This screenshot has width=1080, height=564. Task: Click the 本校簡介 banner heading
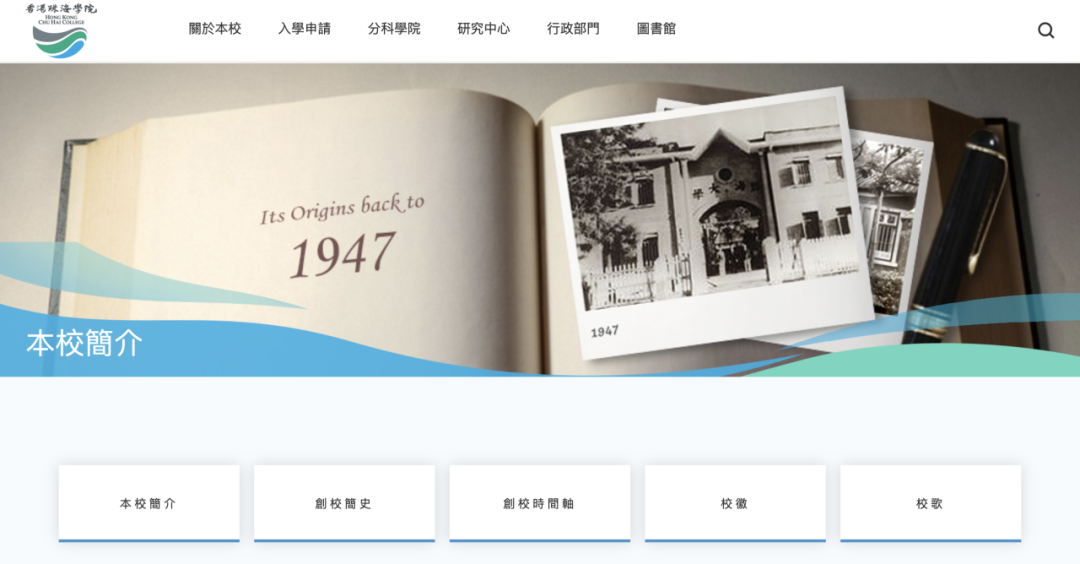[x=84, y=343]
